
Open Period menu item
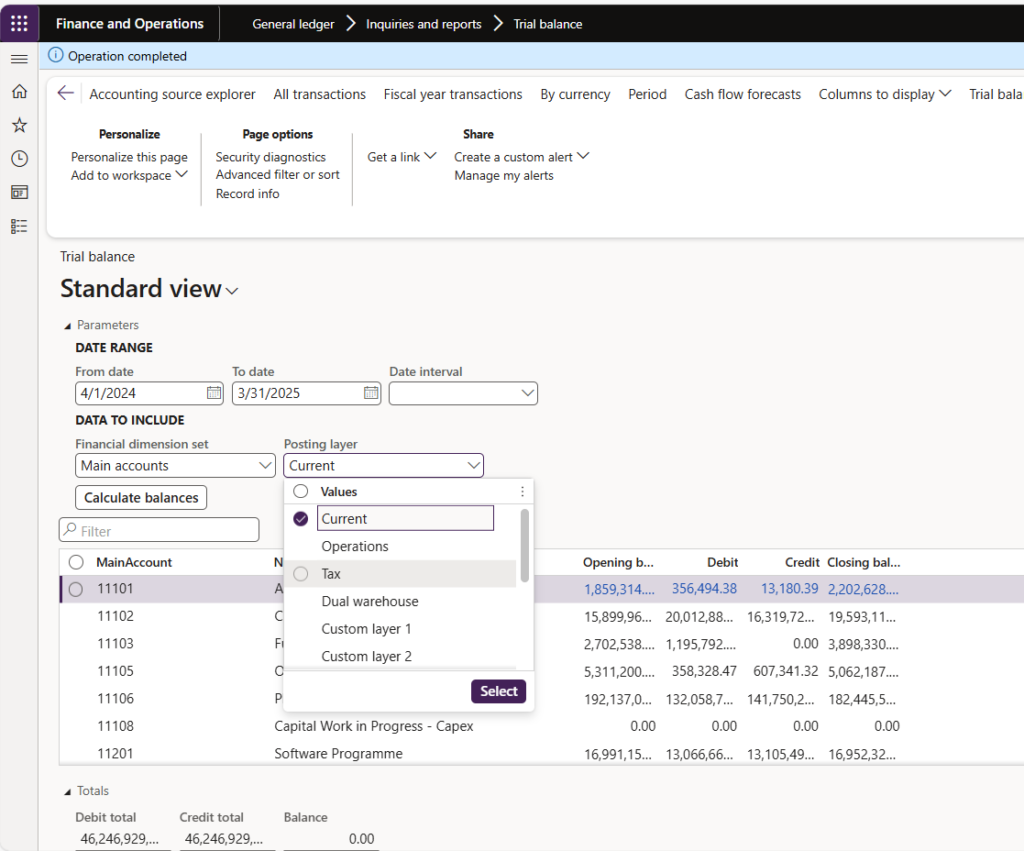[x=647, y=94]
